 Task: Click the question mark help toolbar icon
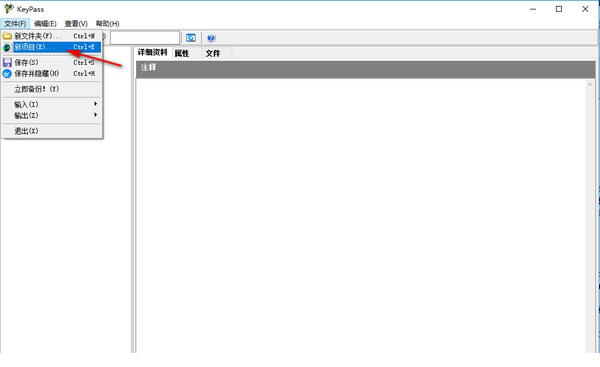(x=211, y=38)
